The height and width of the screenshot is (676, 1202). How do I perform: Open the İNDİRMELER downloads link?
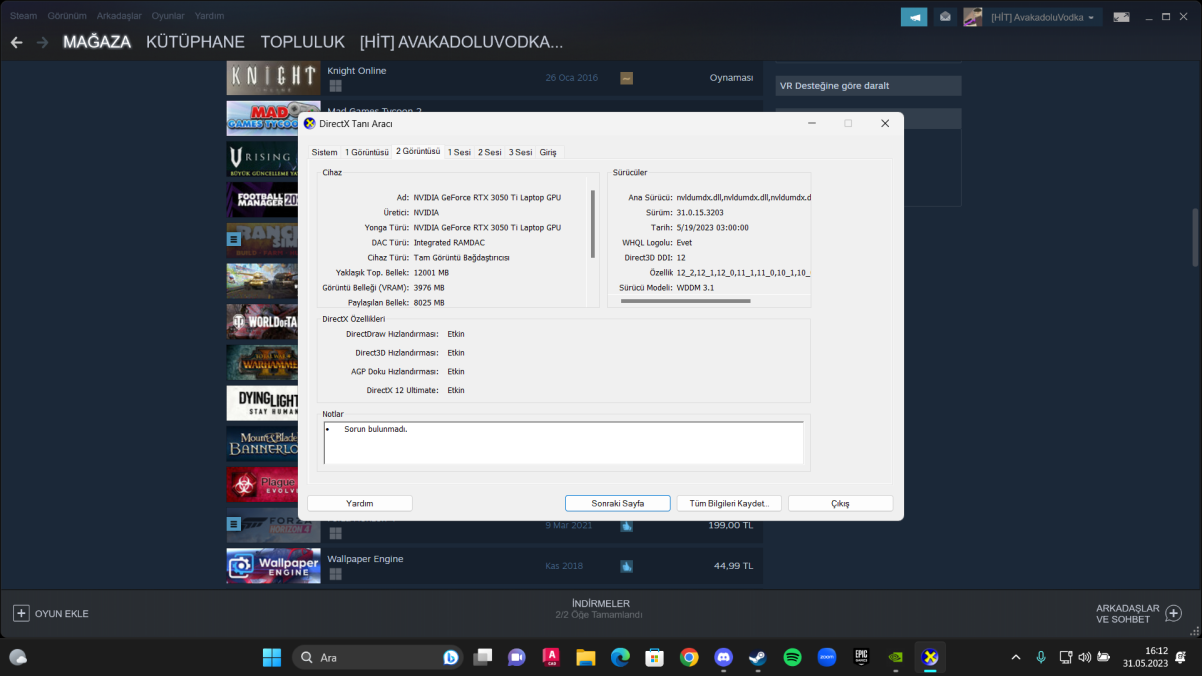coord(600,603)
